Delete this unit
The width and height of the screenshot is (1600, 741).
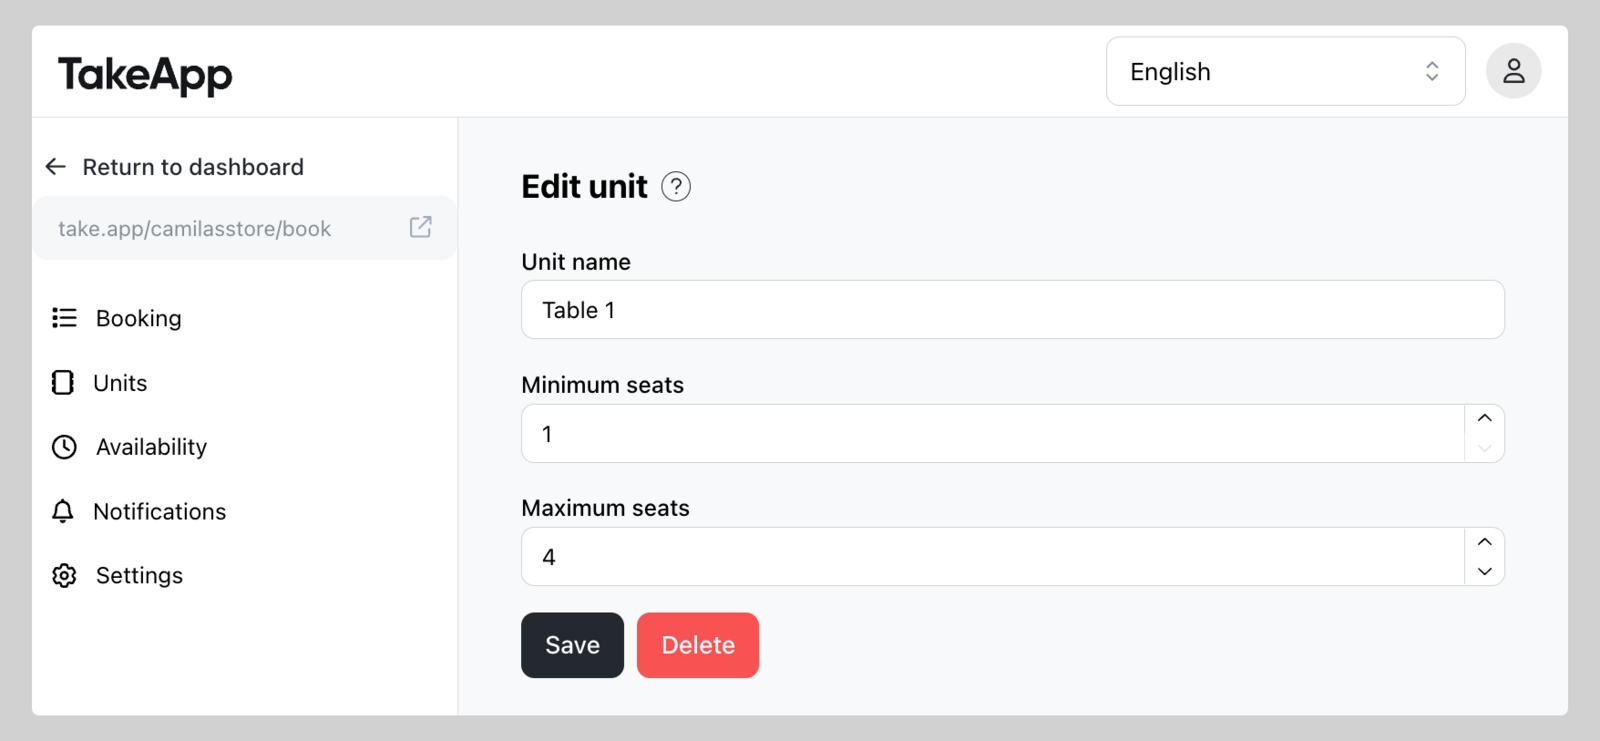point(698,645)
